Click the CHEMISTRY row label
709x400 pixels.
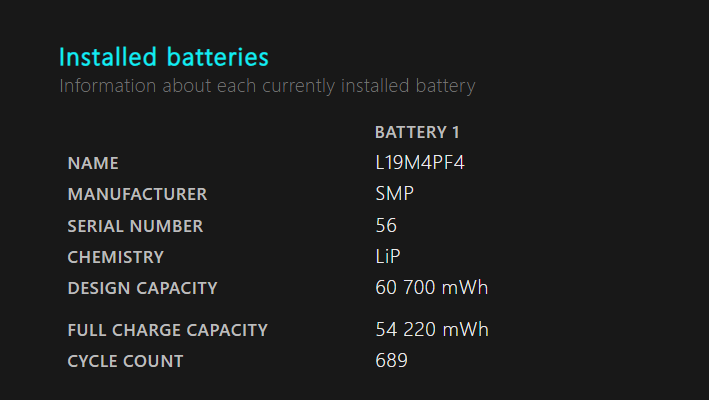point(115,257)
